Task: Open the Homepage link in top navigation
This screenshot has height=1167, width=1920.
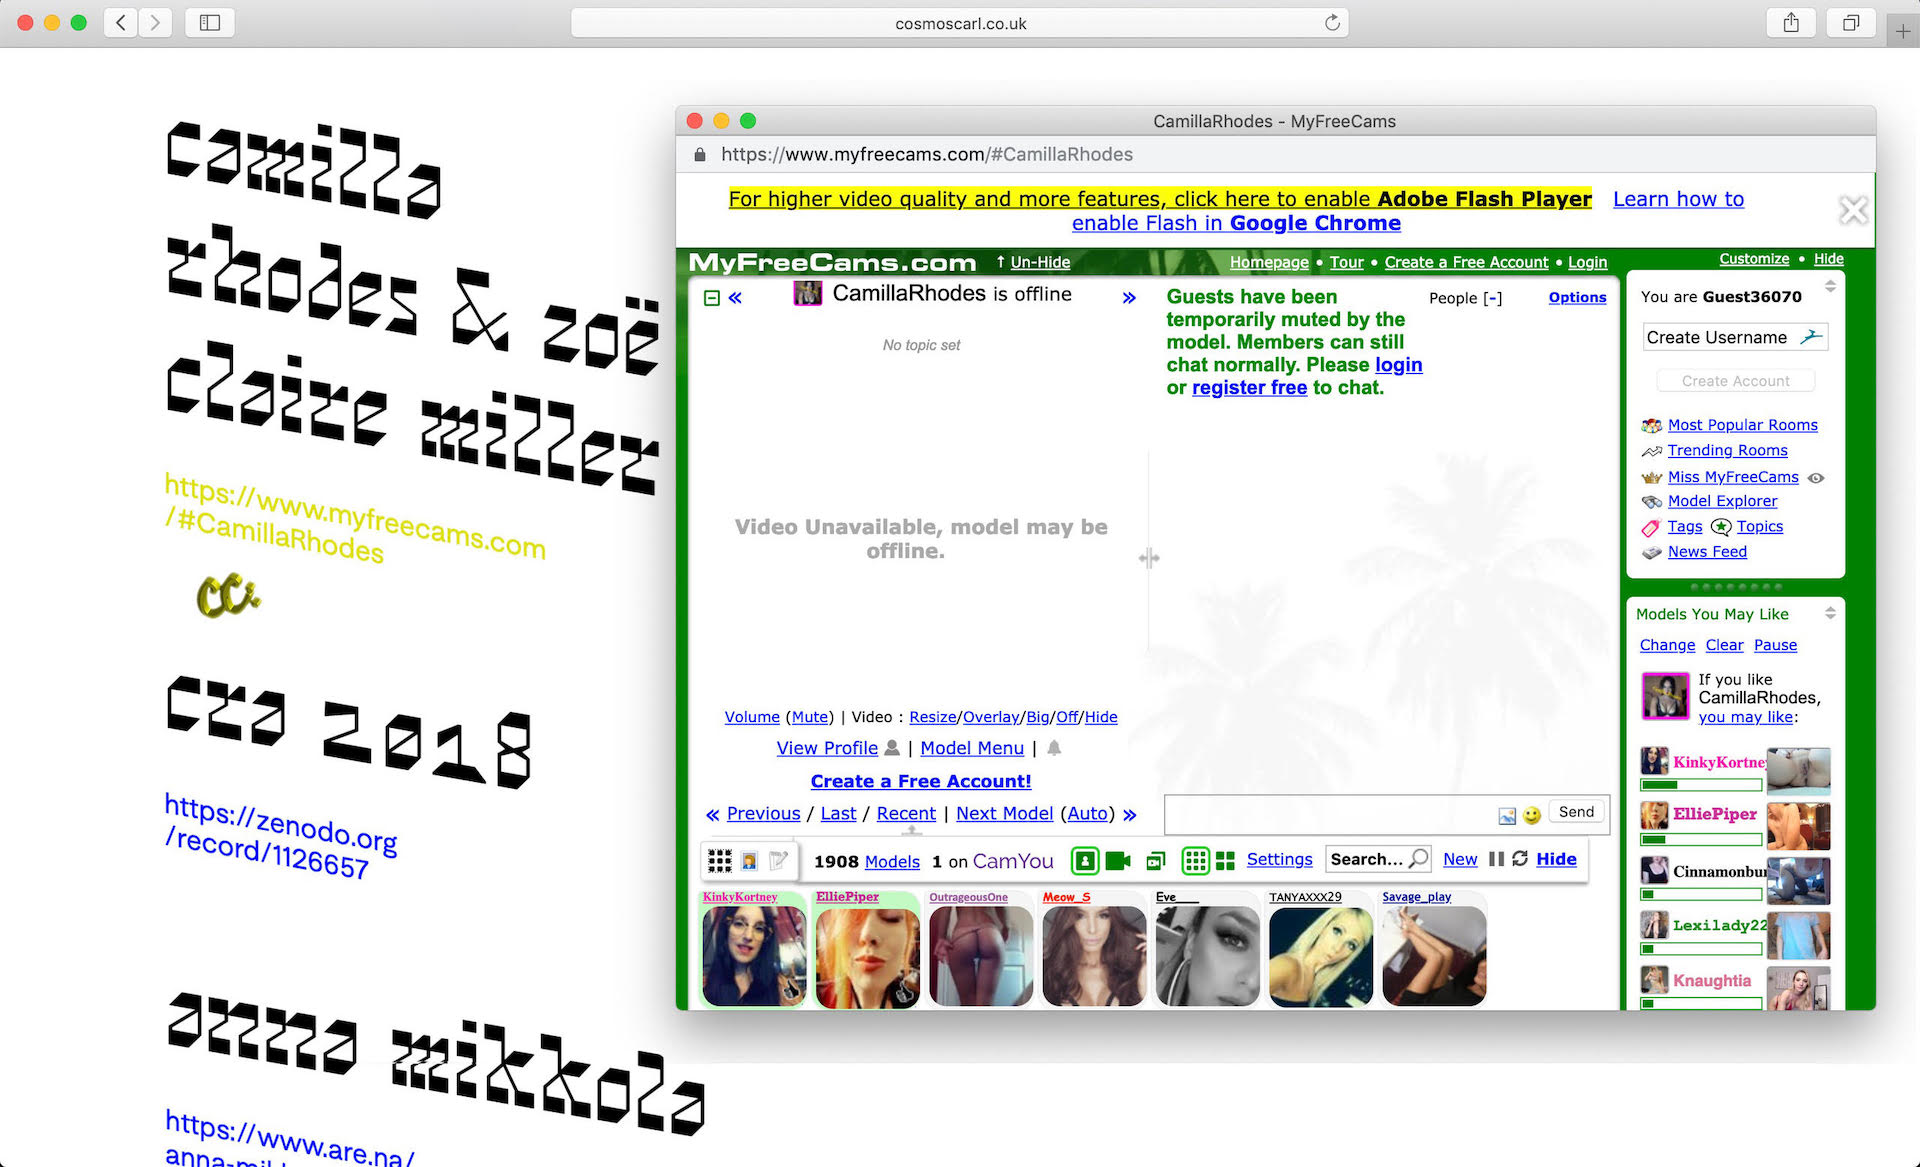Action: [1268, 262]
